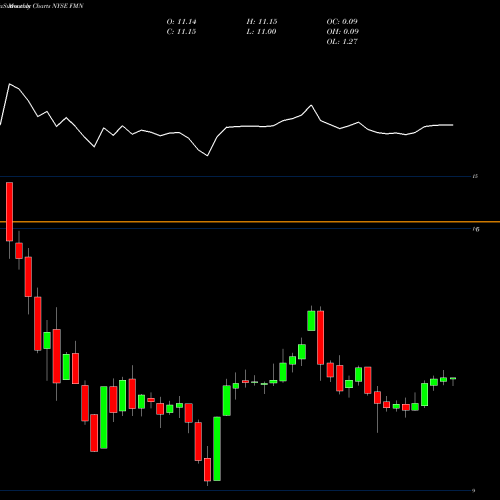Click the orange horizontal price line

250,222
